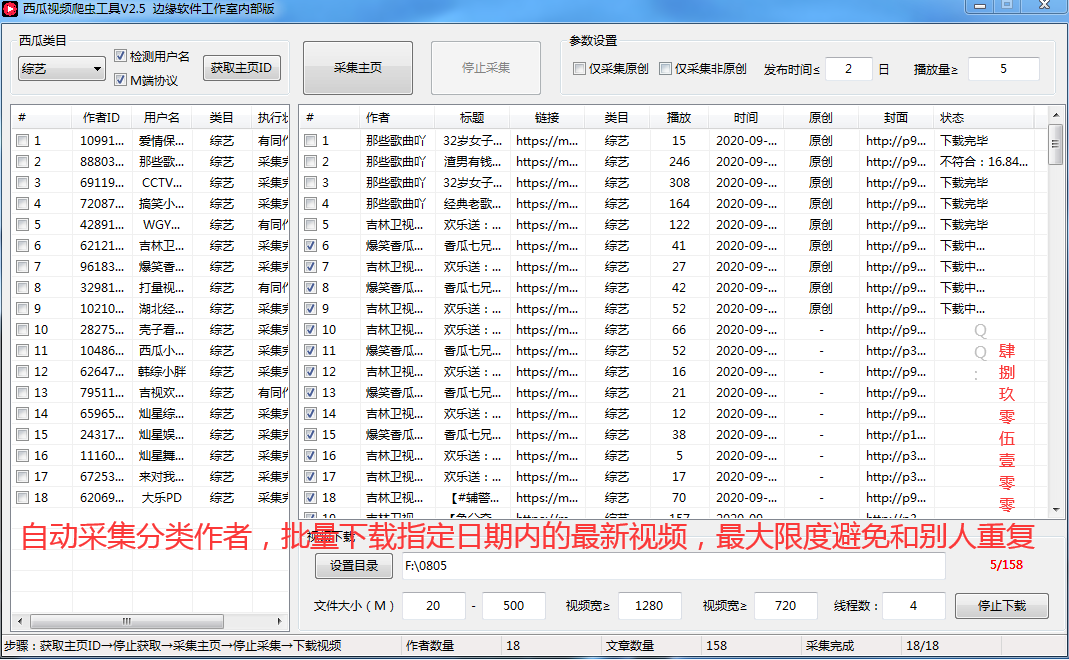Click the 播放量 minimum input field
1069x660 pixels.
coord(1003,69)
